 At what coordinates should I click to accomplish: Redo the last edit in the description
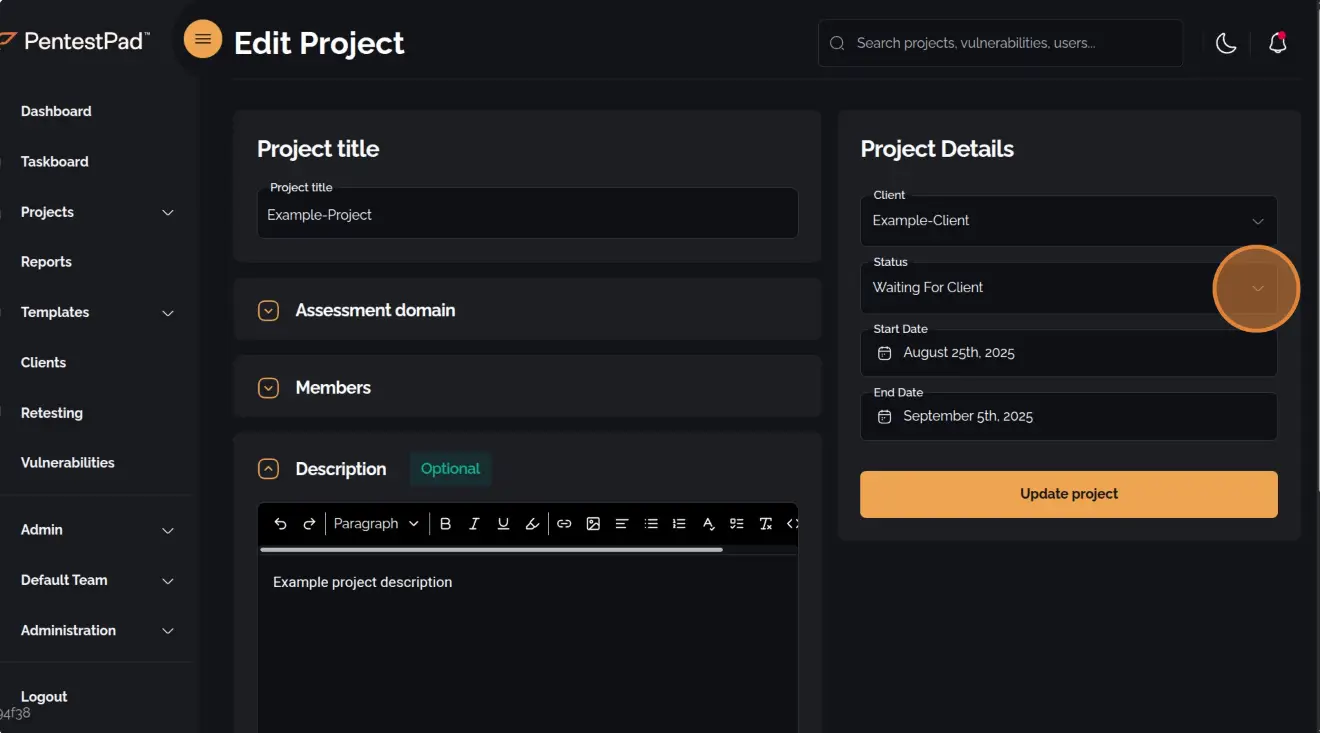[309, 523]
